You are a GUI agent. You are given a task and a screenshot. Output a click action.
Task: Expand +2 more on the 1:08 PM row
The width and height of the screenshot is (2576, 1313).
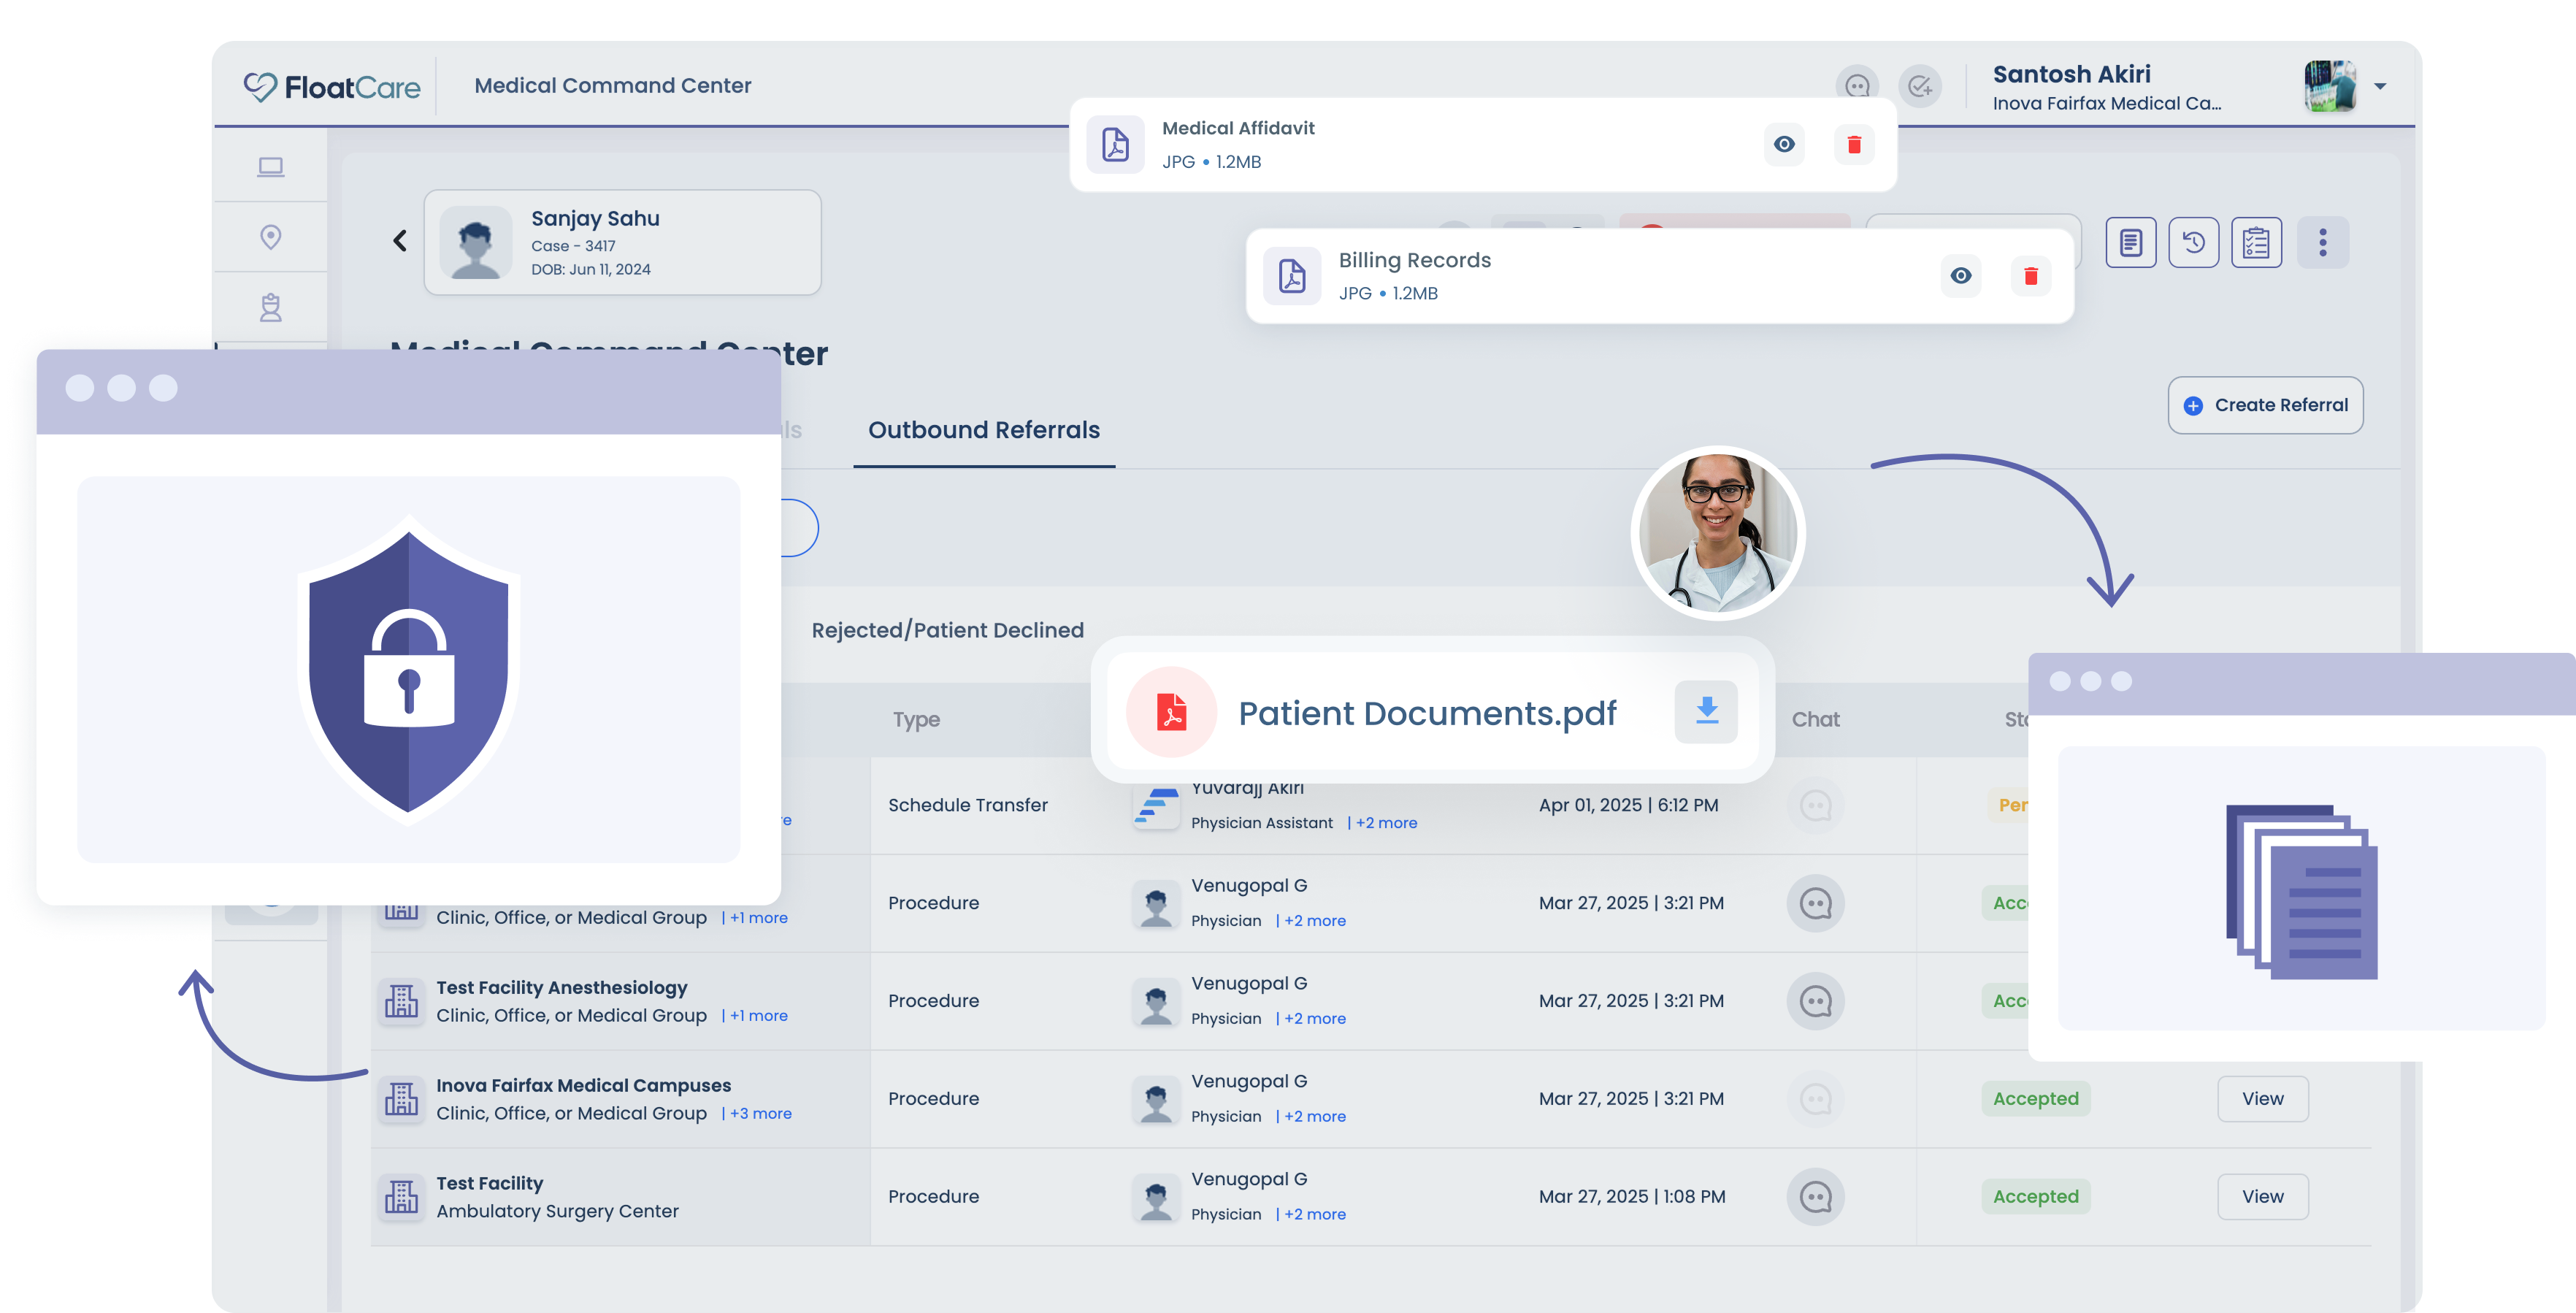click(1315, 1215)
